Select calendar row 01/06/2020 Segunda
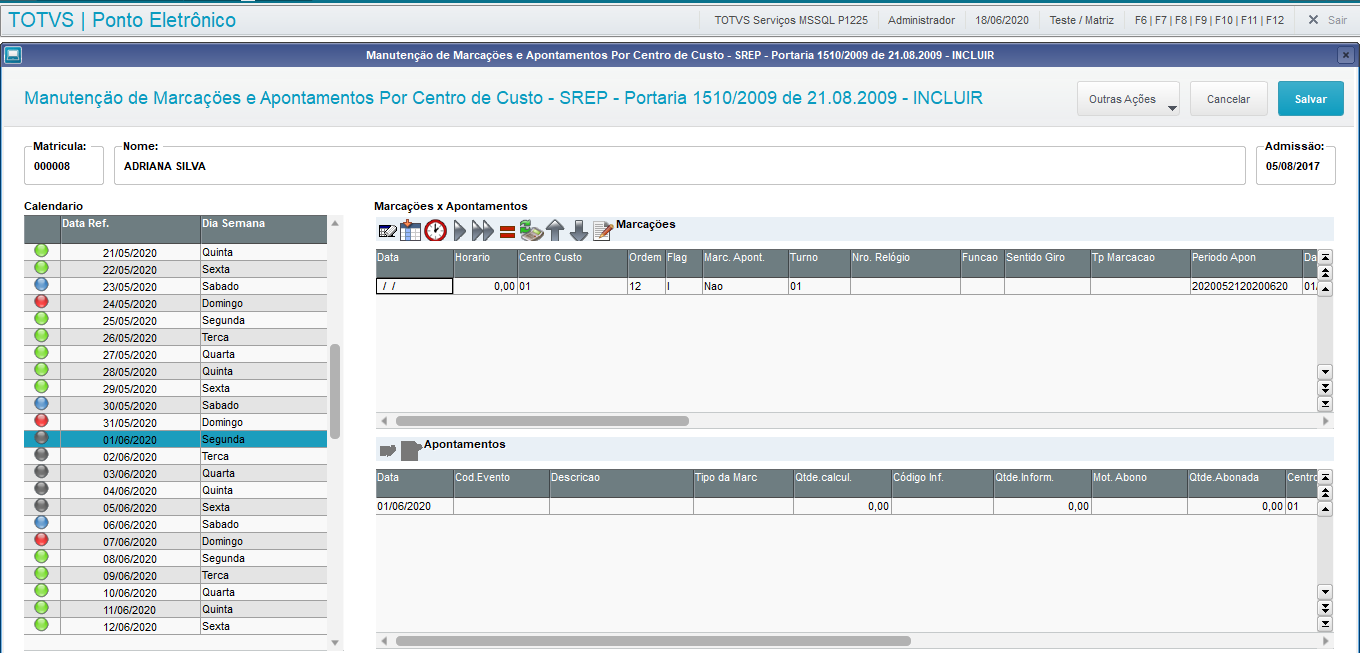The height and width of the screenshot is (653, 1360). 176,439
